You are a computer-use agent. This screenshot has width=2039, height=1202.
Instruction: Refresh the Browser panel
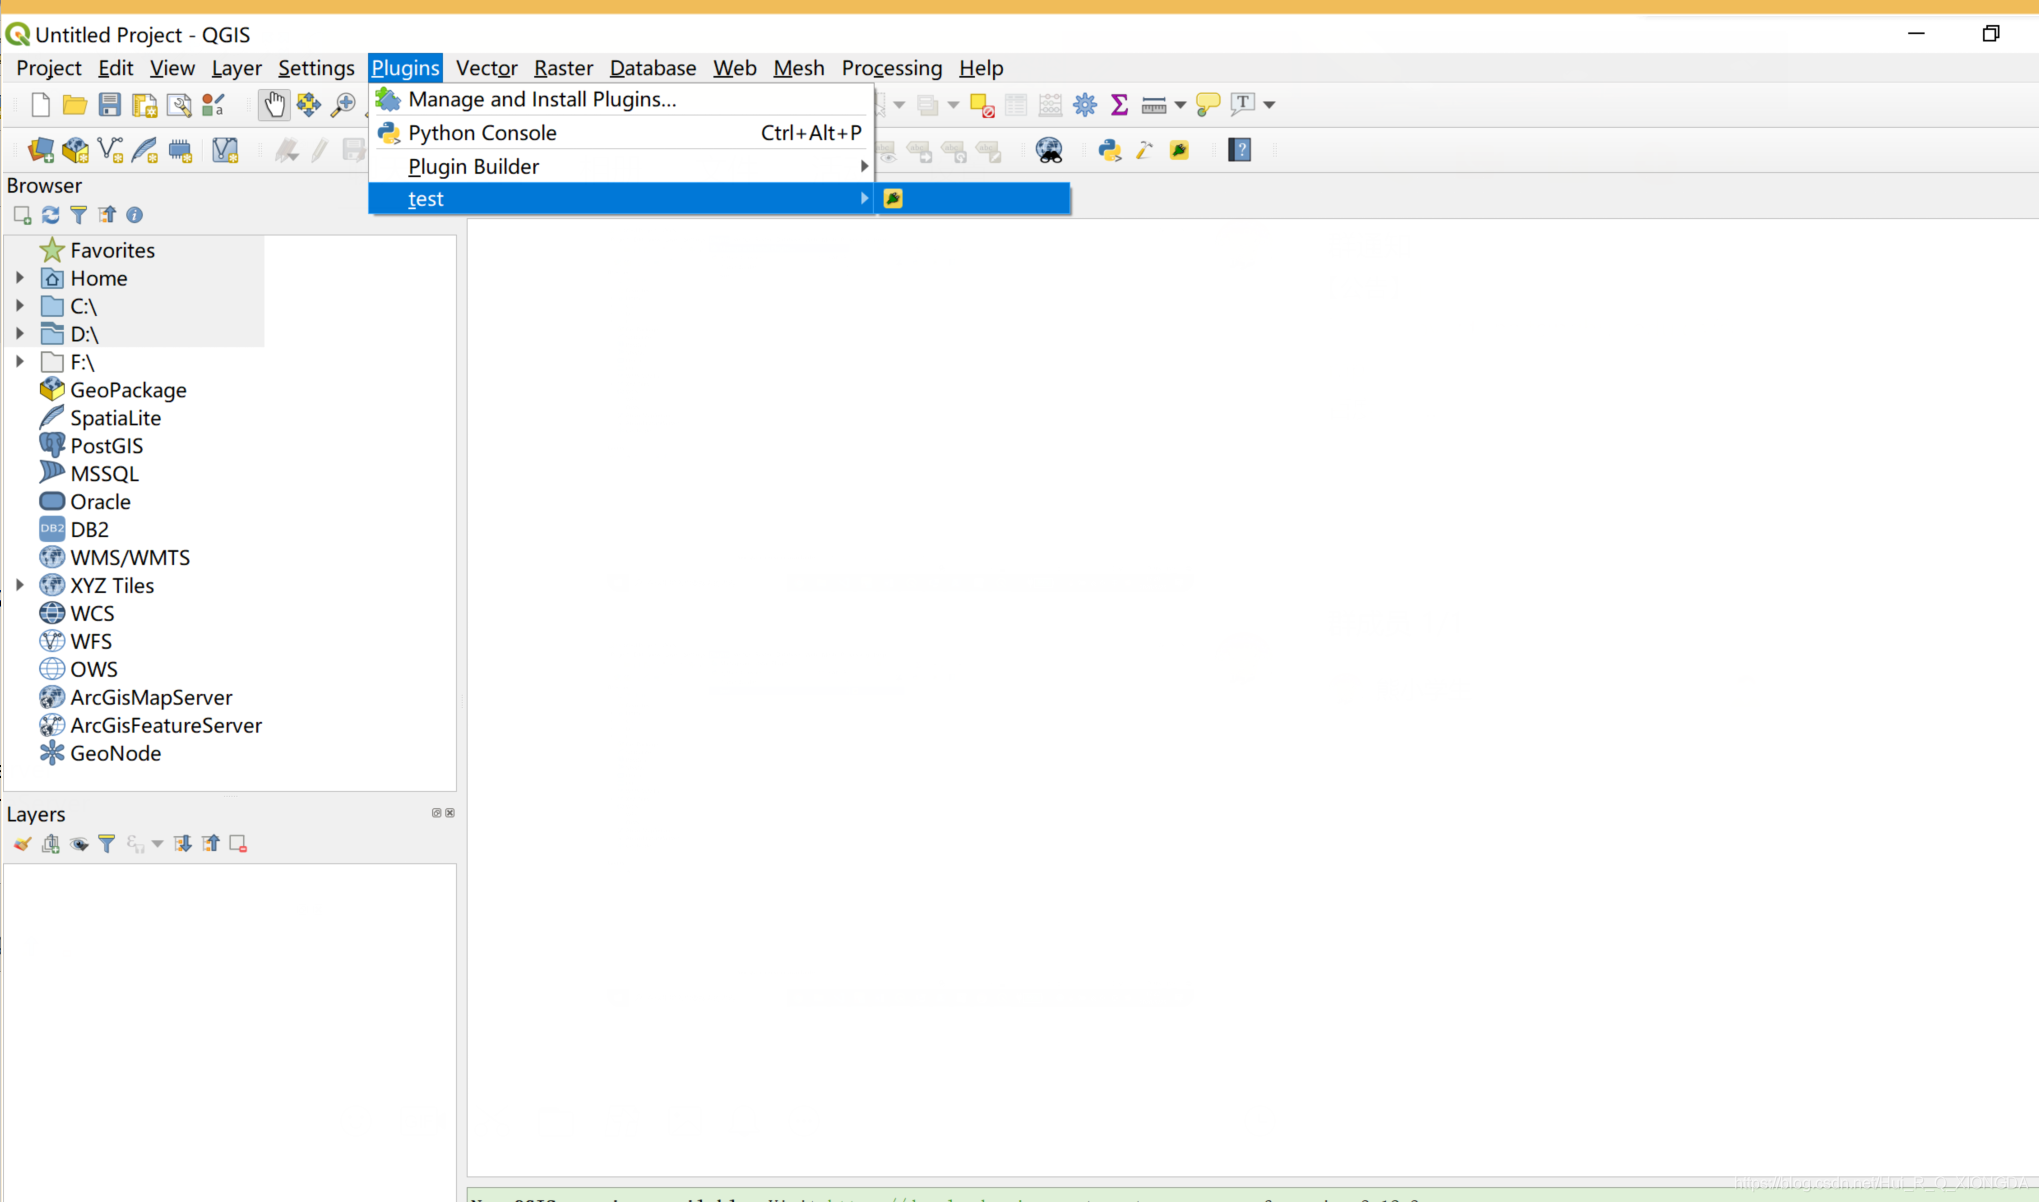(x=50, y=215)
